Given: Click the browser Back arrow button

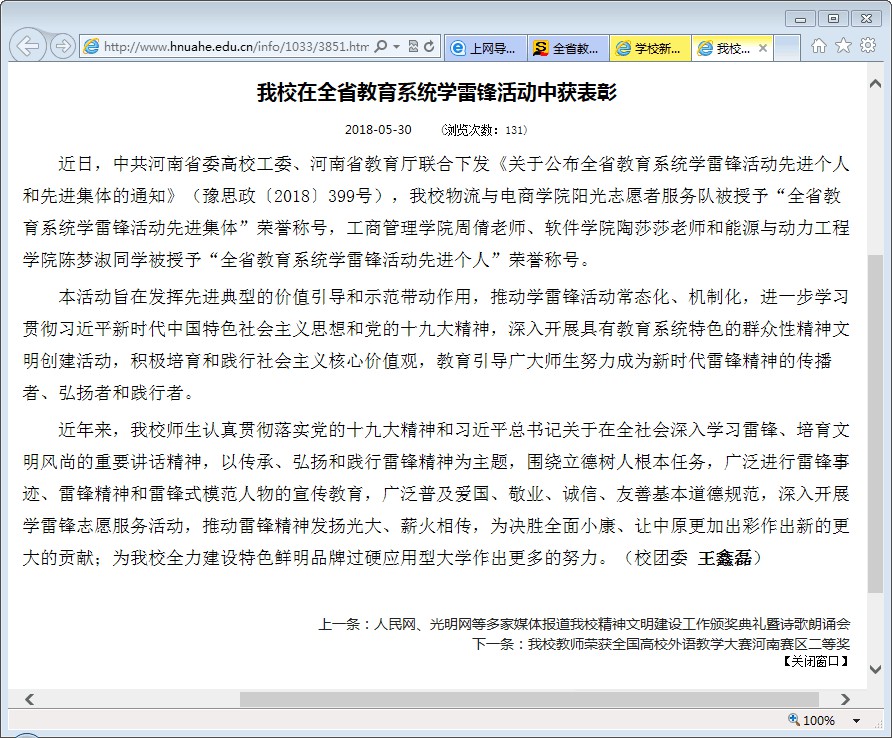Looking at the screenshot, I should click(x=29, y=46).
